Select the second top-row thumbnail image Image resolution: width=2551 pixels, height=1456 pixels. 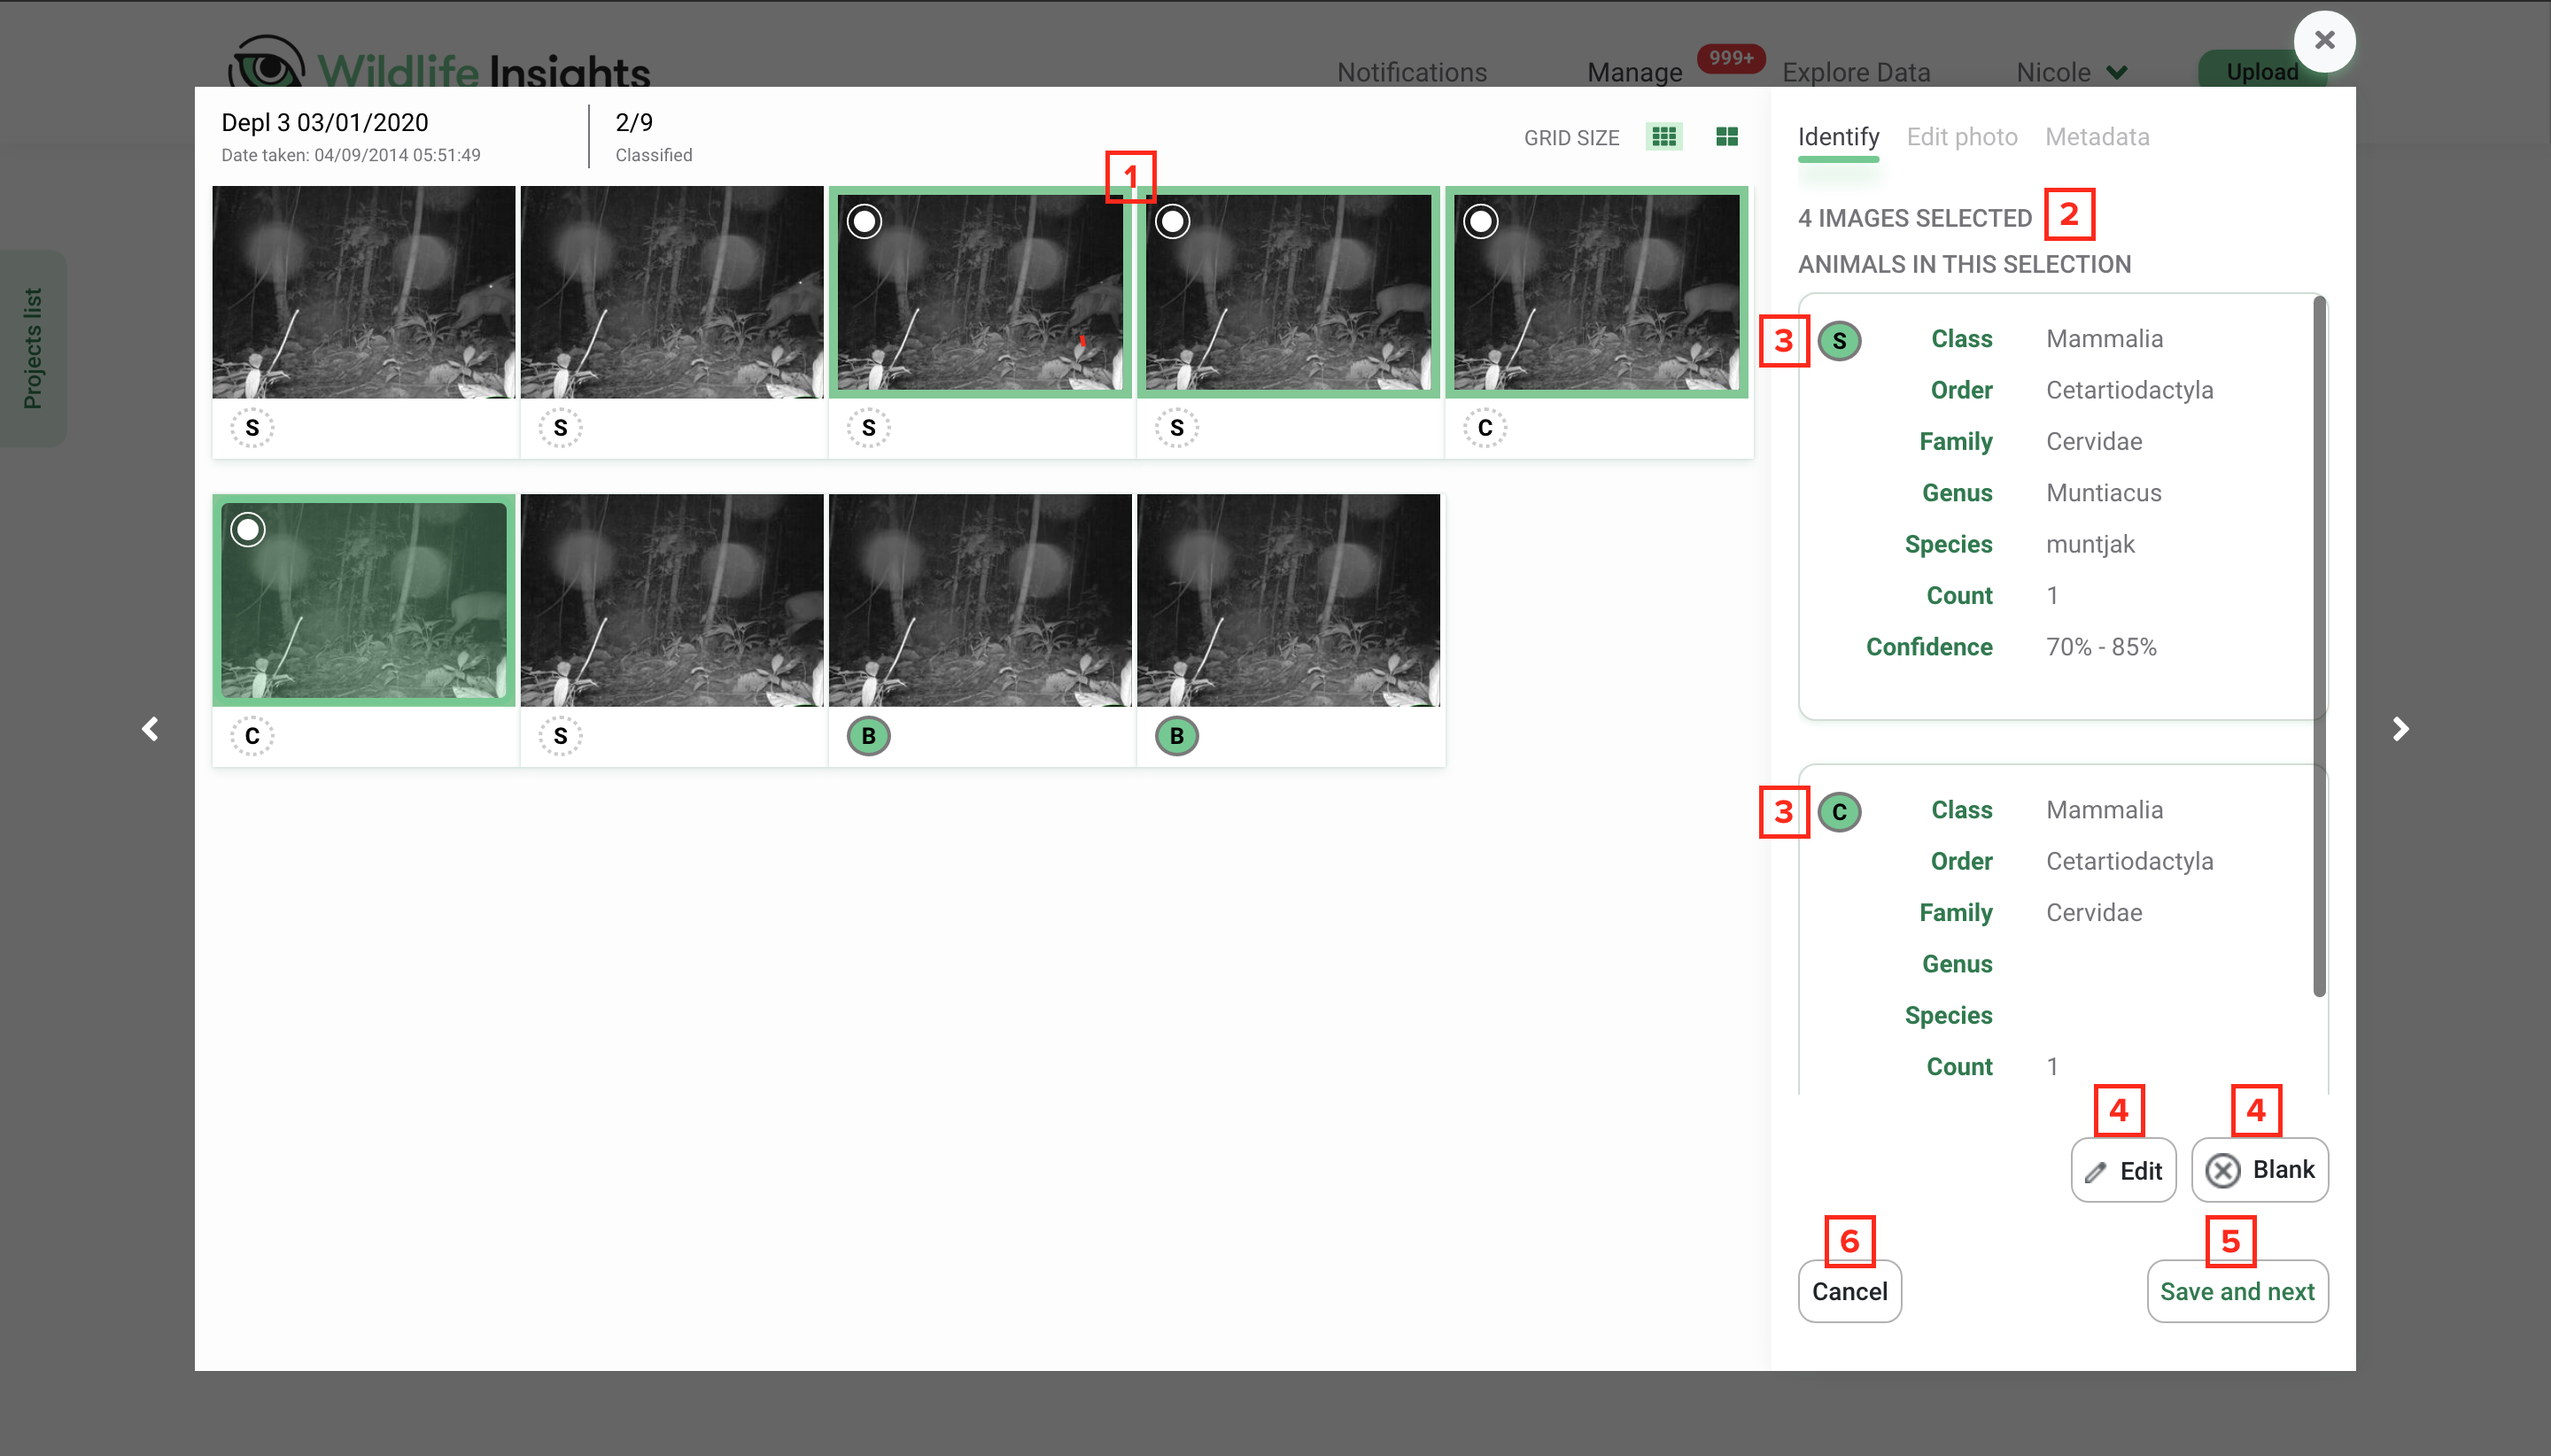point(672,292)
